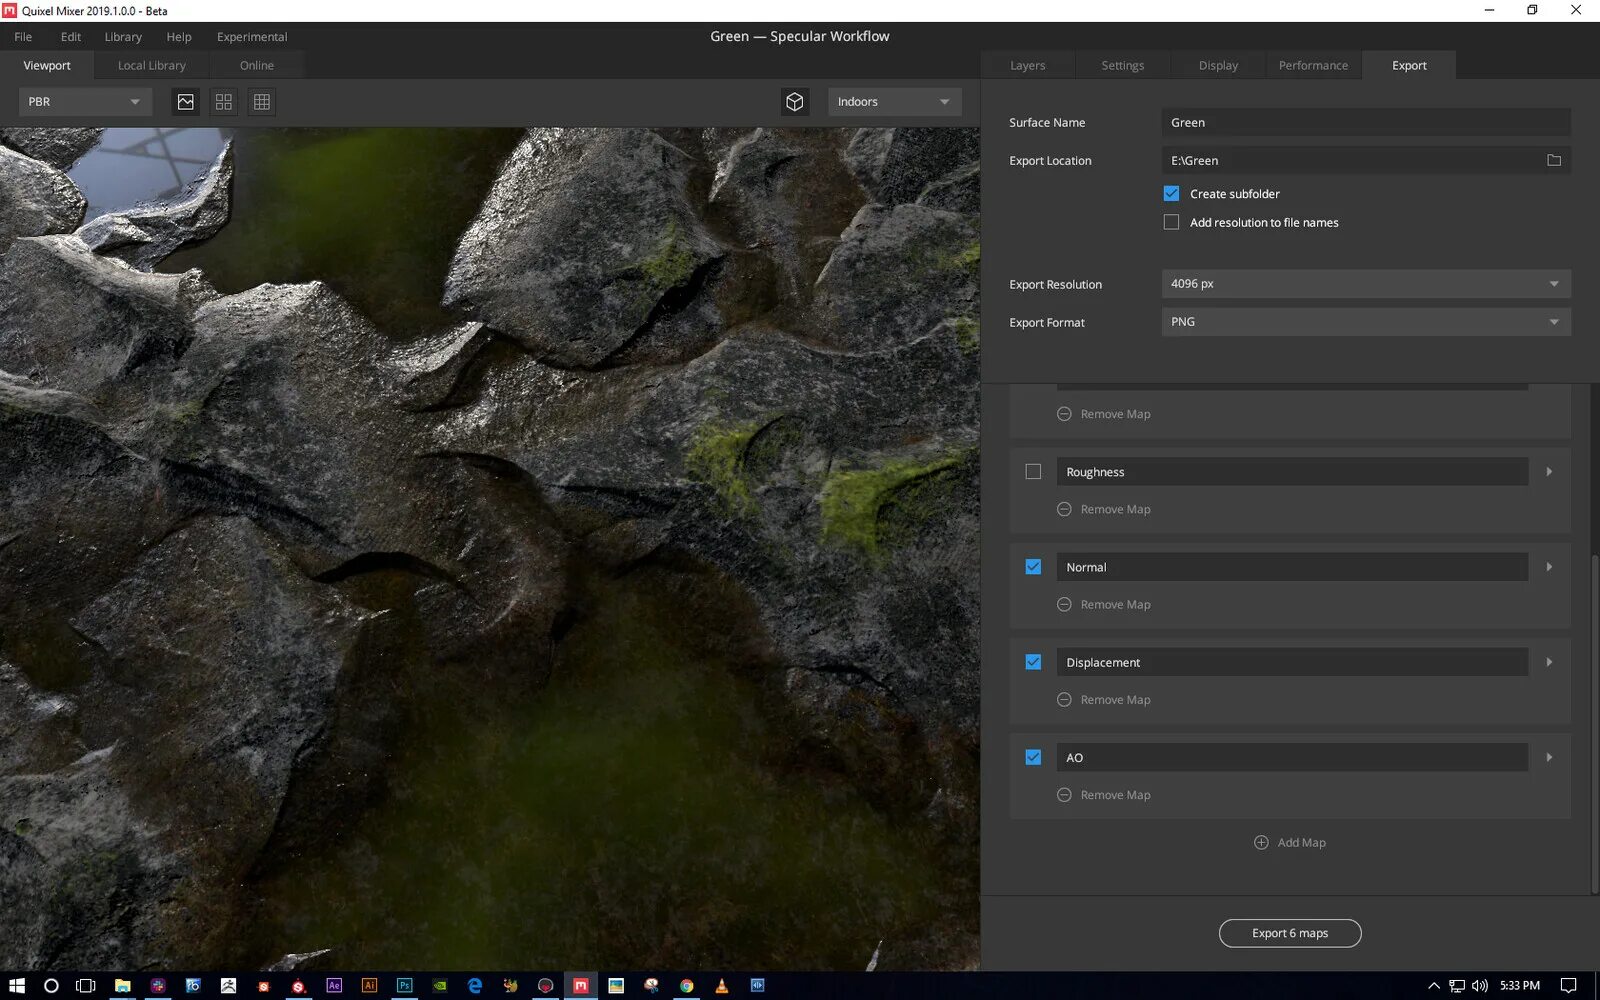Check the Roughness map checkbox
The height and width of the screenshot is (1000, 1600).
point(1033,472)
